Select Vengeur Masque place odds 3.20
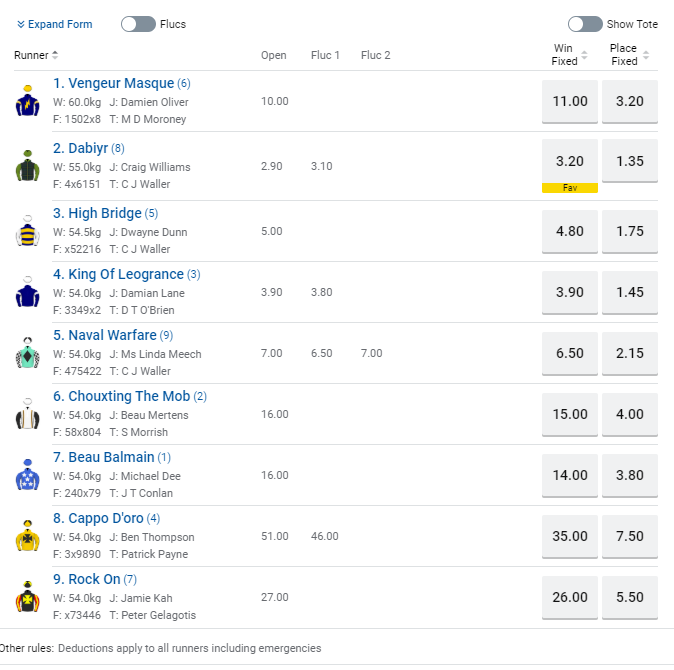This screenshot has height=670, width=674. click(x=629, y=101)
